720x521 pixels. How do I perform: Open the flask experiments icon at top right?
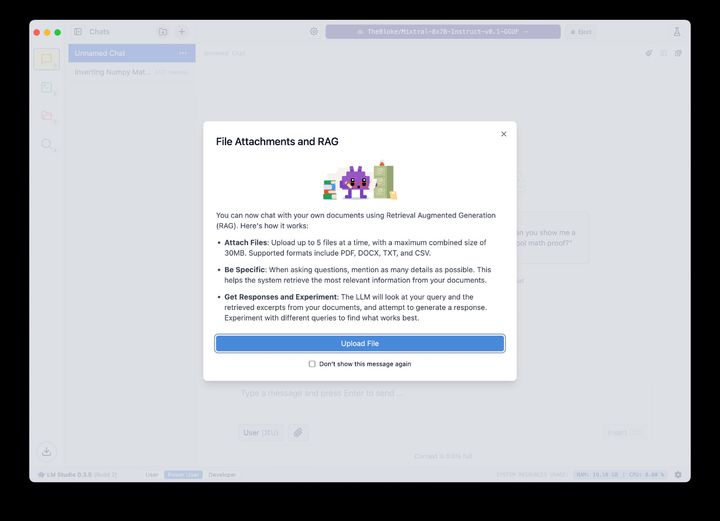pyautogui.click(x=677, y=32)
